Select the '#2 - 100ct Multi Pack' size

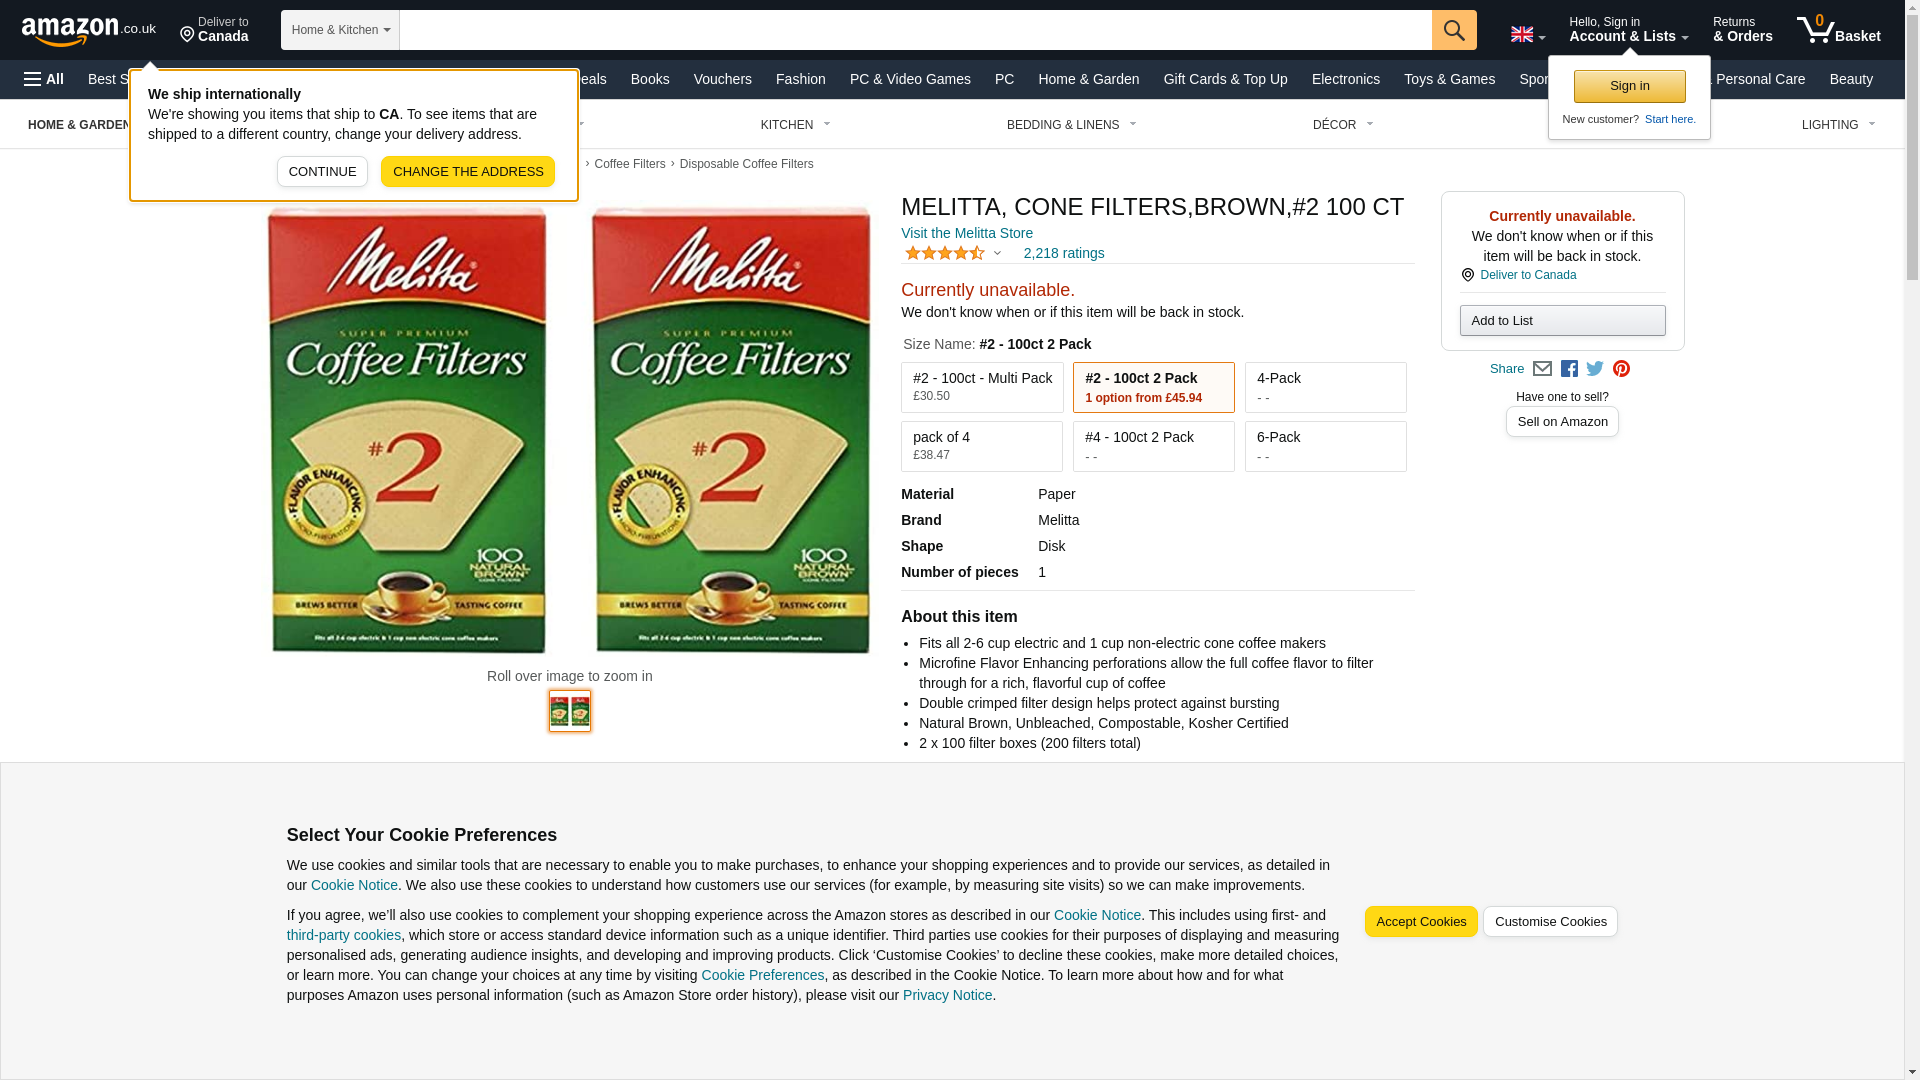click(981, 387)
